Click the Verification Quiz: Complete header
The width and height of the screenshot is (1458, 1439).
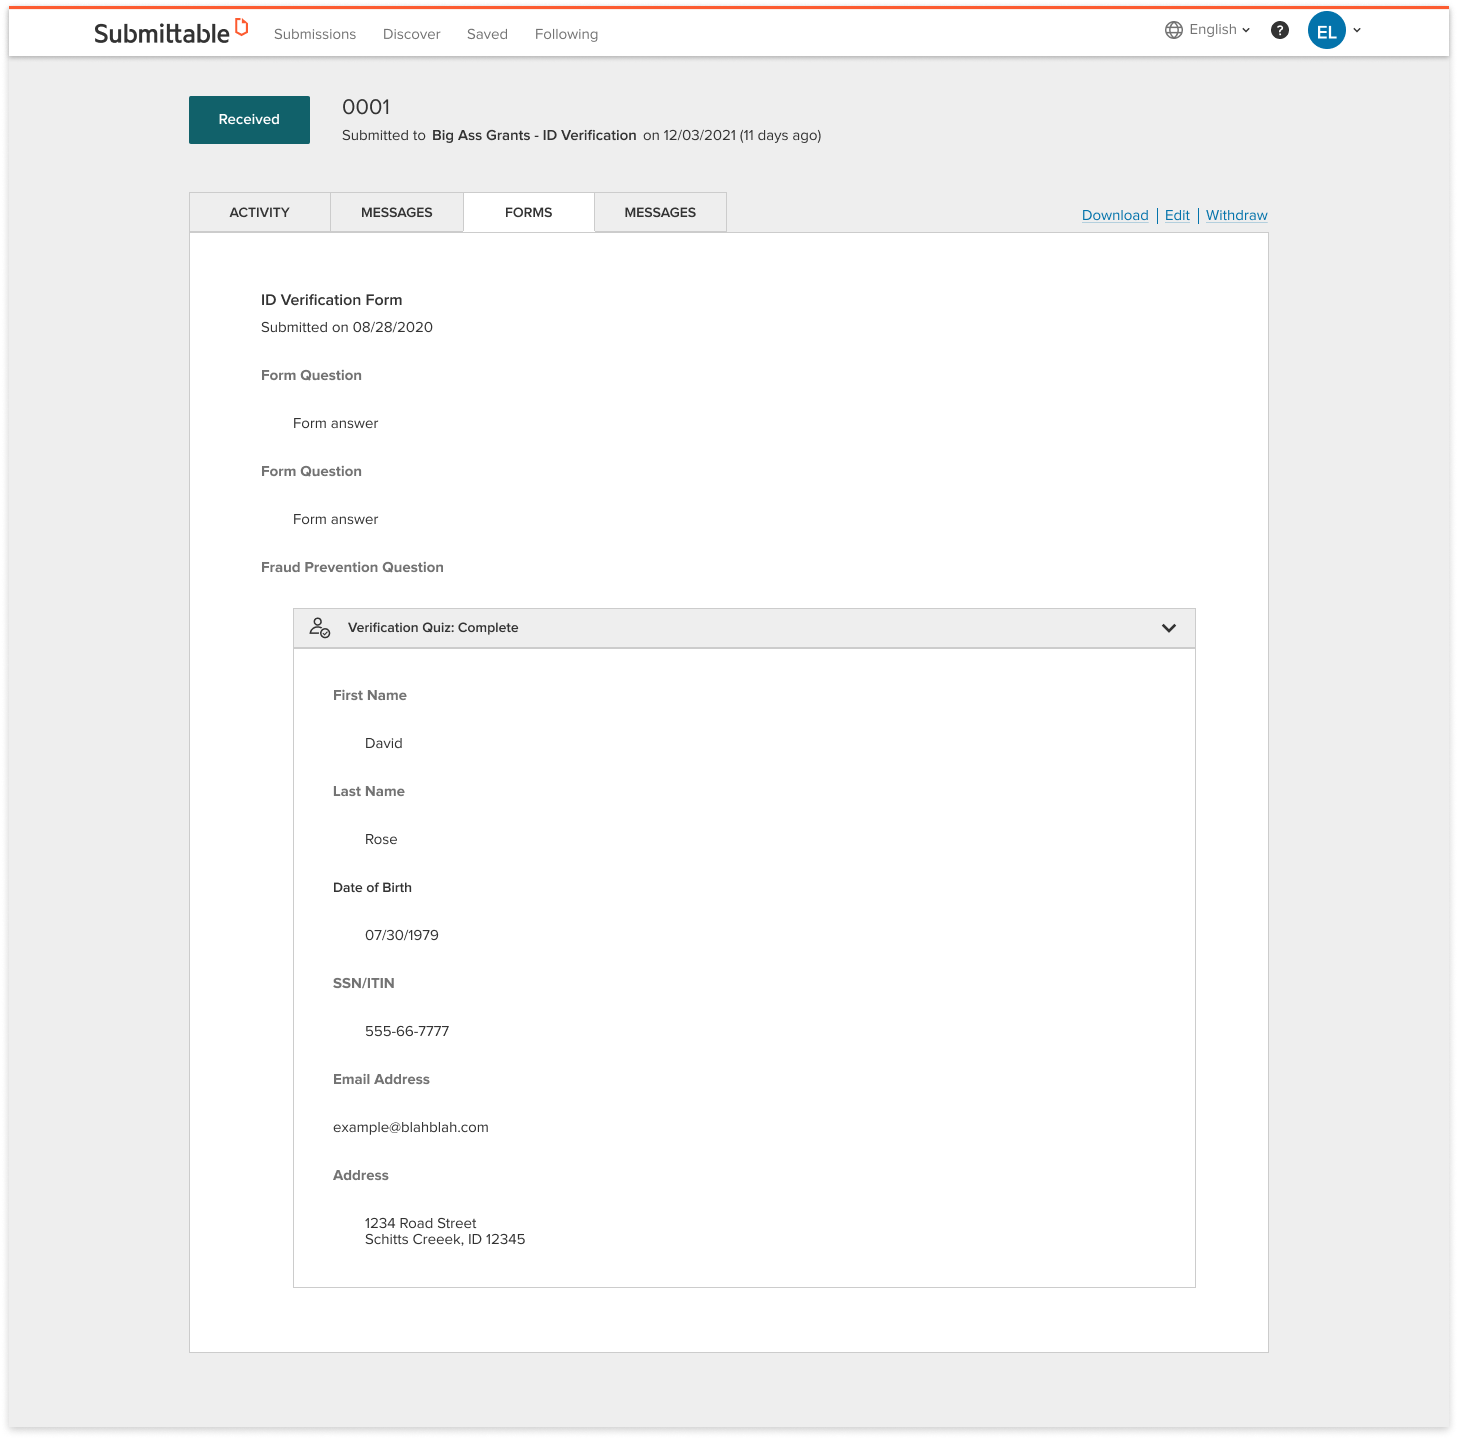point(744,628)
